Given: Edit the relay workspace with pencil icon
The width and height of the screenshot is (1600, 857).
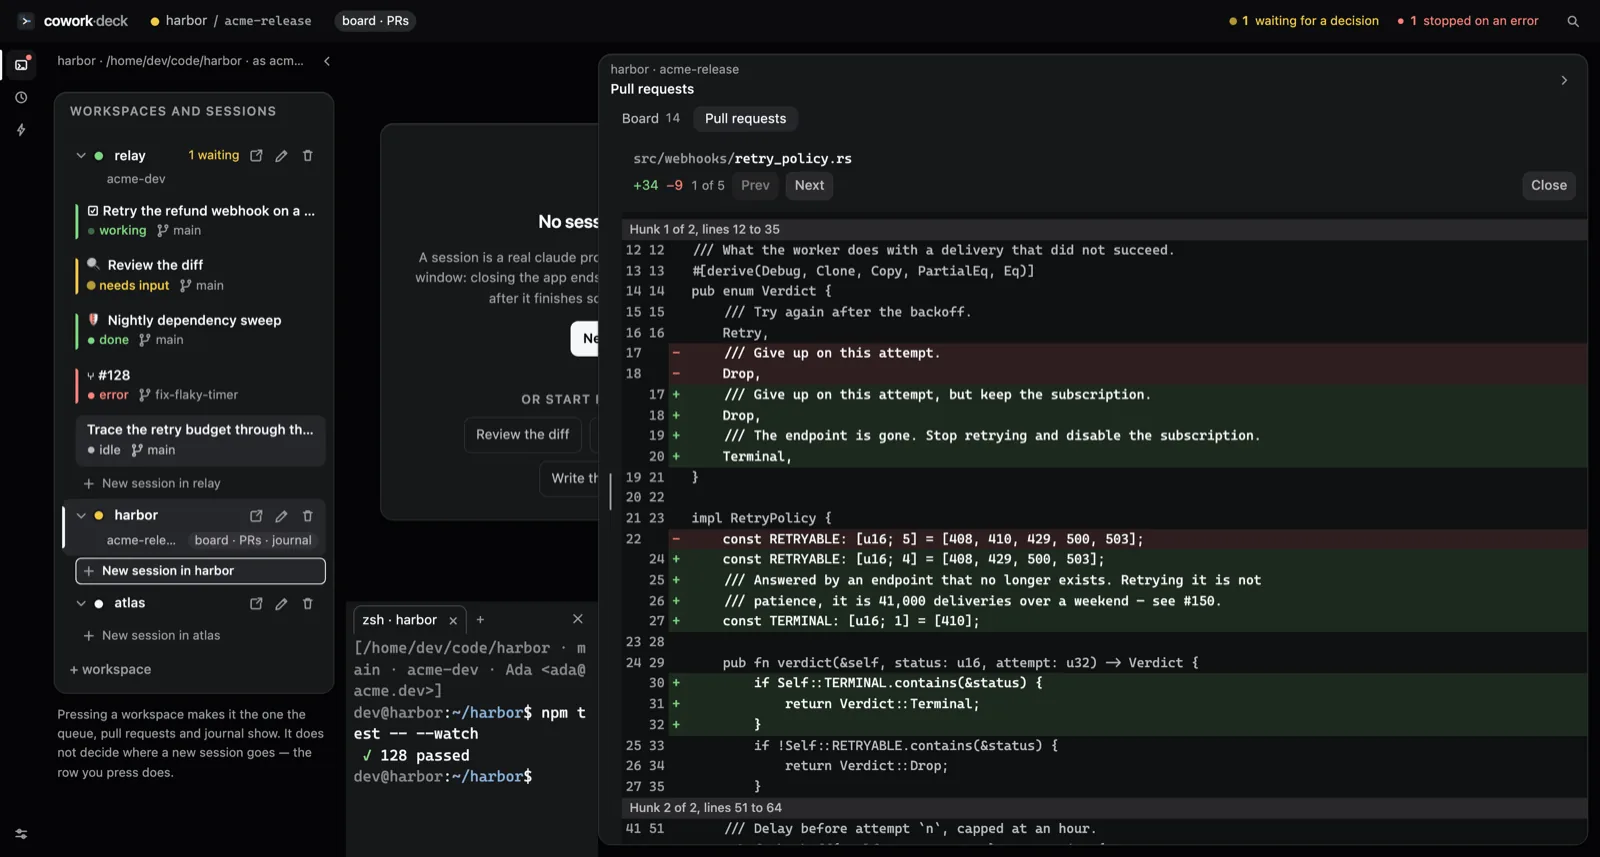Looking at the screenshot, I should [x=282, y=156].
